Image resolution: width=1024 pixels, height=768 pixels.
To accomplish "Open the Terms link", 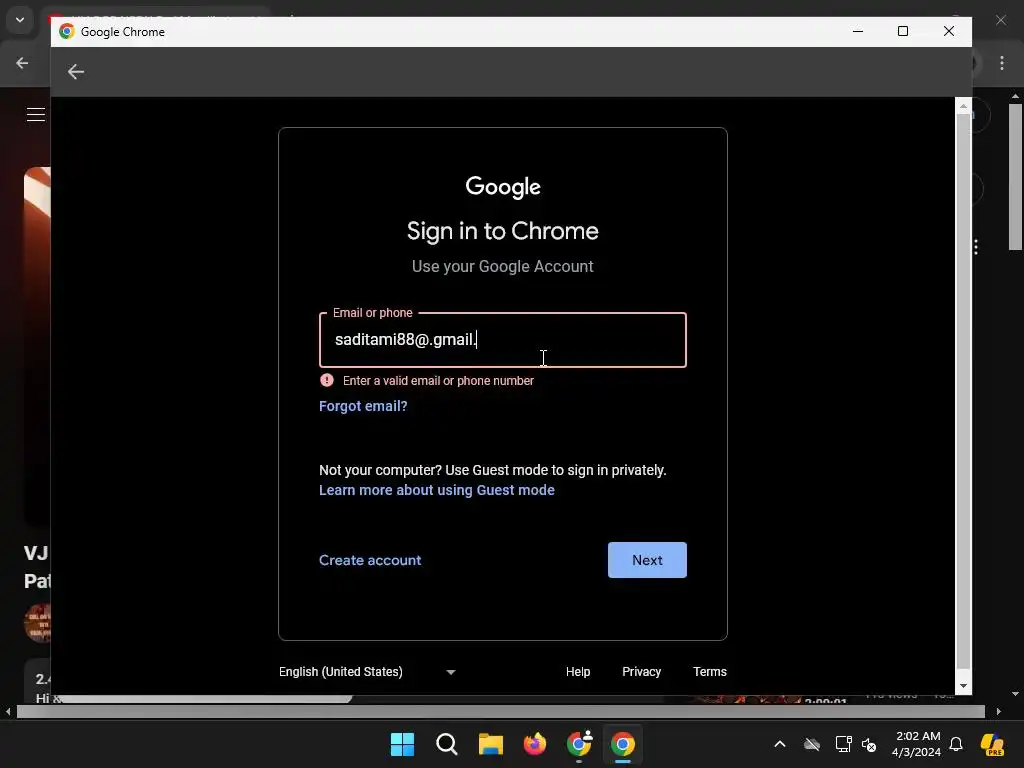I will click(x=709, y=671).
